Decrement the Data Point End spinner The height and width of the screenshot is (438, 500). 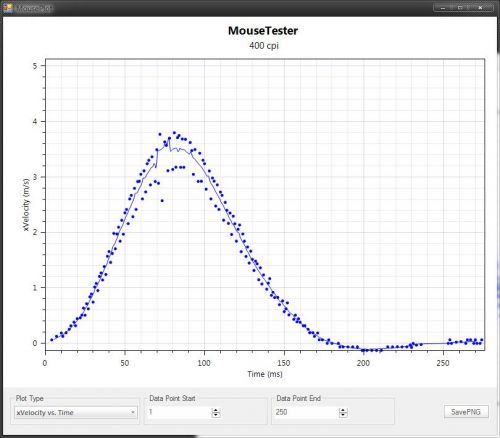coord(343,415)
